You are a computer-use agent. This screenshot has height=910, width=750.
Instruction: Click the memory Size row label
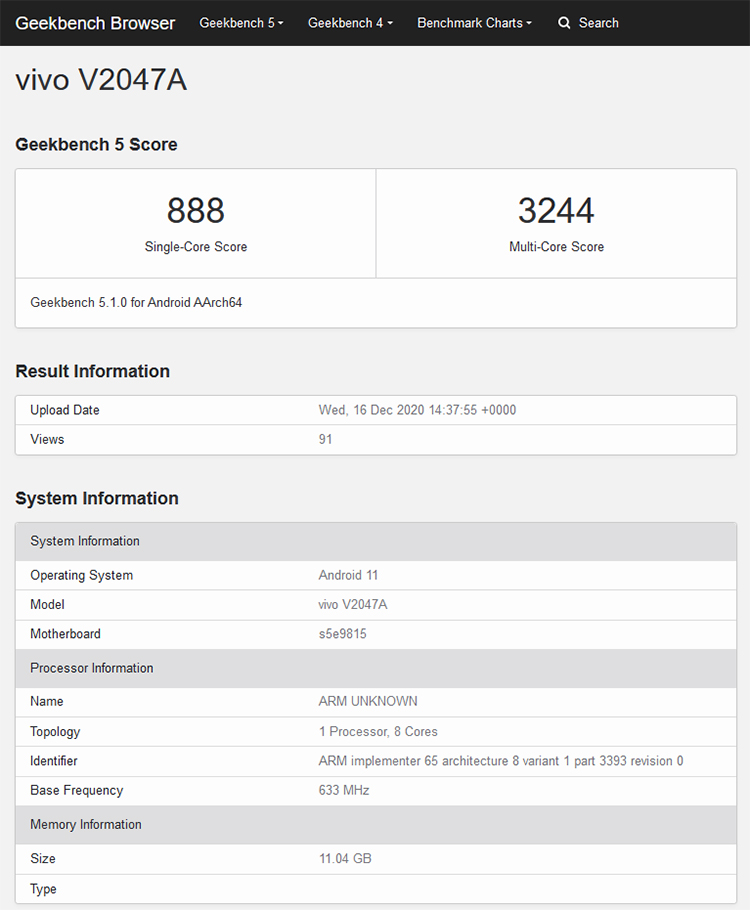[x=43, y=858]
